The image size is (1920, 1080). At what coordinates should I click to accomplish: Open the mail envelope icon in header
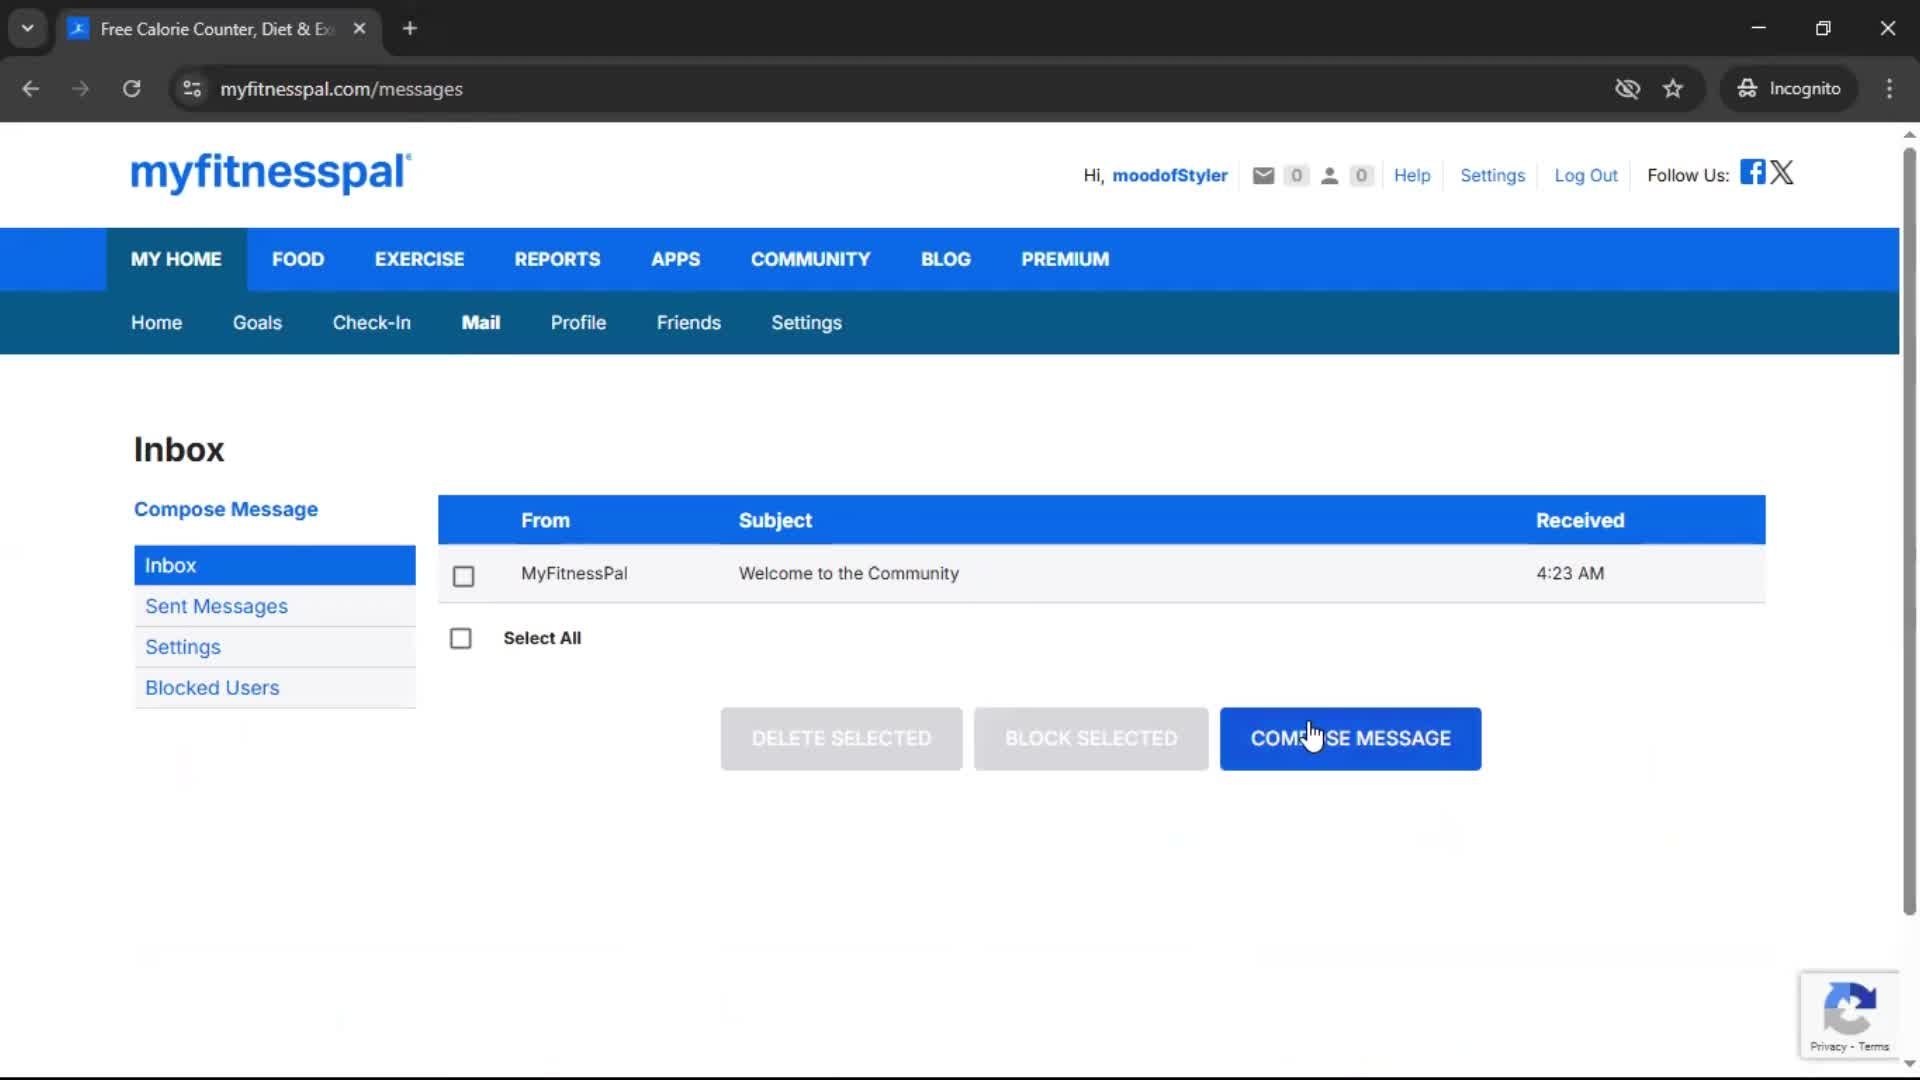click(1263, 176)
